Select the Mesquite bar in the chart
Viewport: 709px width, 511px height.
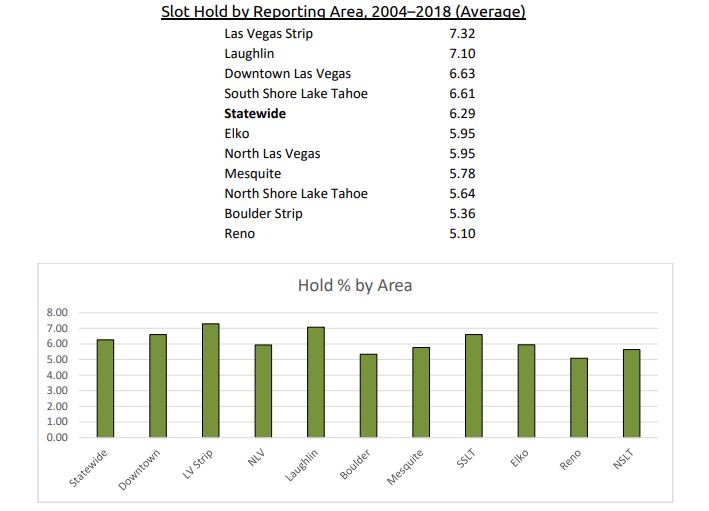421,393
